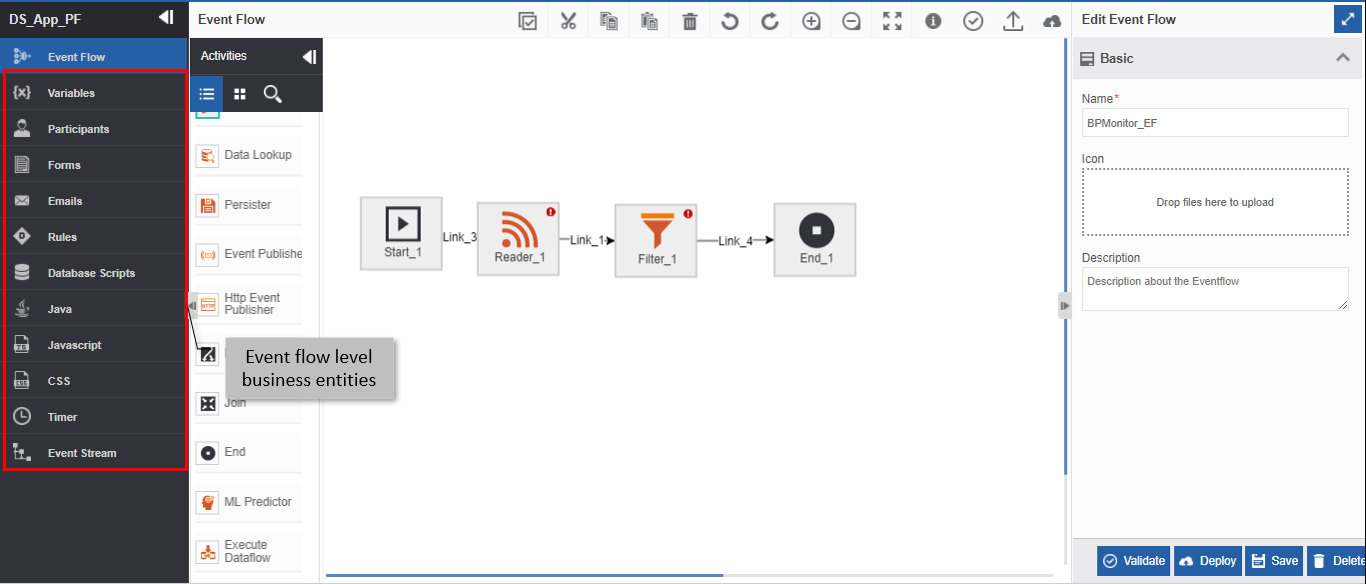Select Persister activity
Screen dimensions: 1366x584
click(246, 205)
